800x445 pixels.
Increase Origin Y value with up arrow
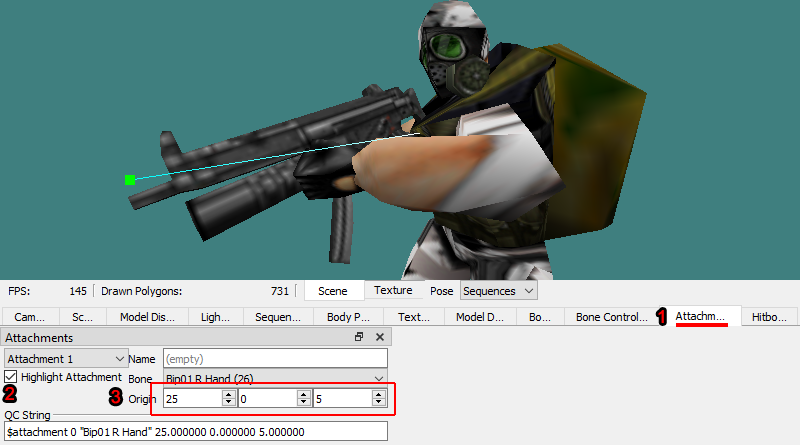point(304,394)
